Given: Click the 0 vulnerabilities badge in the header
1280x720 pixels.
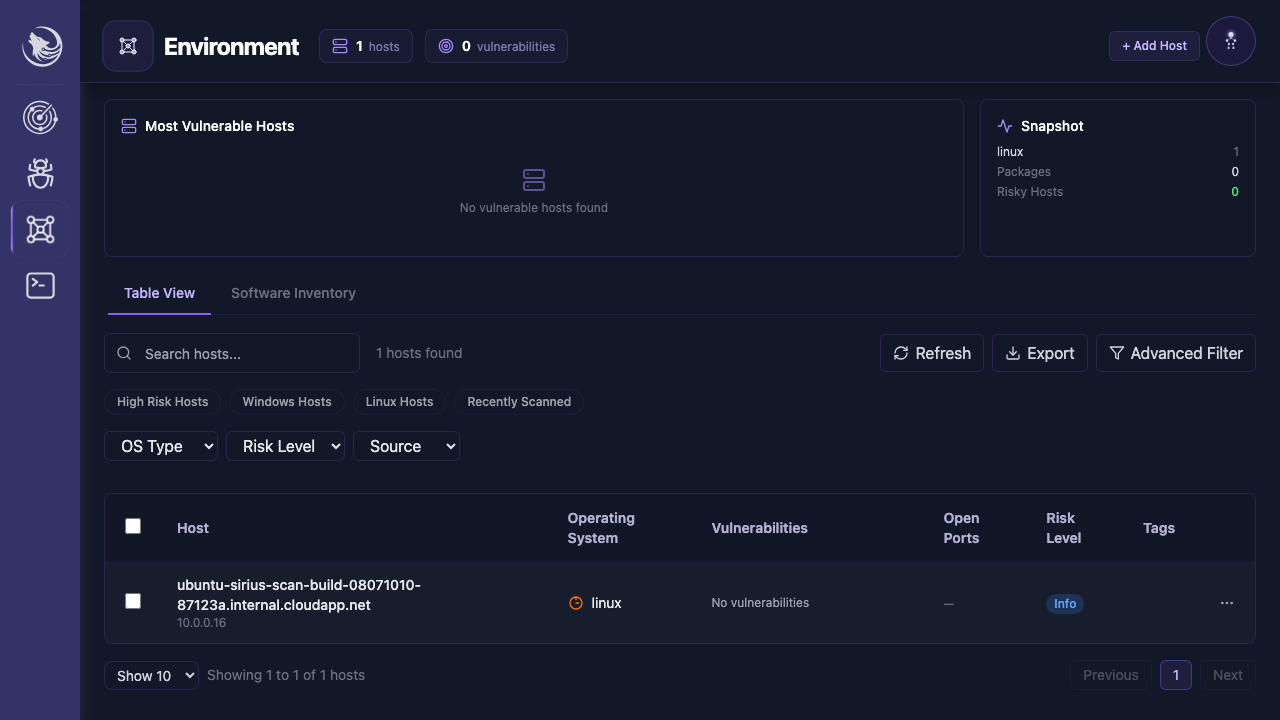Looking at the screenshot, I should point(496,46).
